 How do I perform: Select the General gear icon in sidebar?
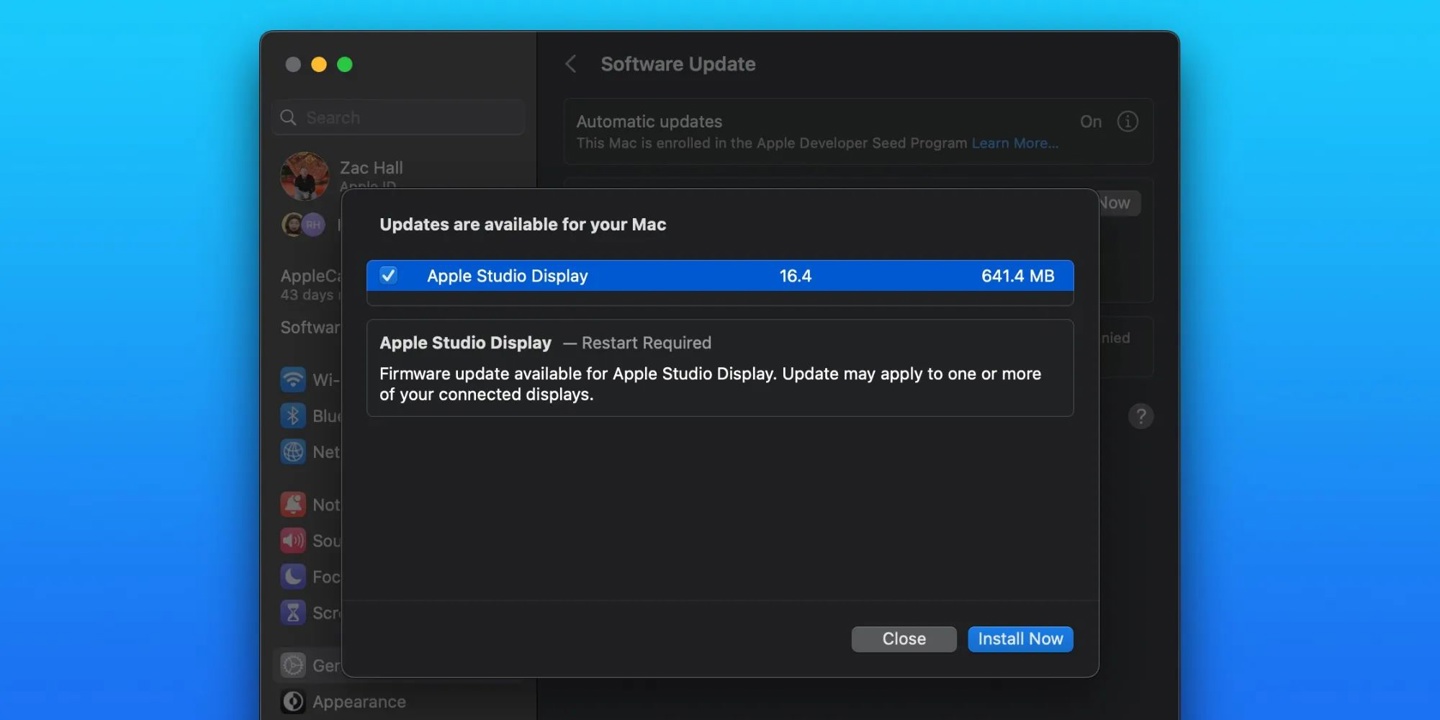pyautogui.click(x=293, y=665)
